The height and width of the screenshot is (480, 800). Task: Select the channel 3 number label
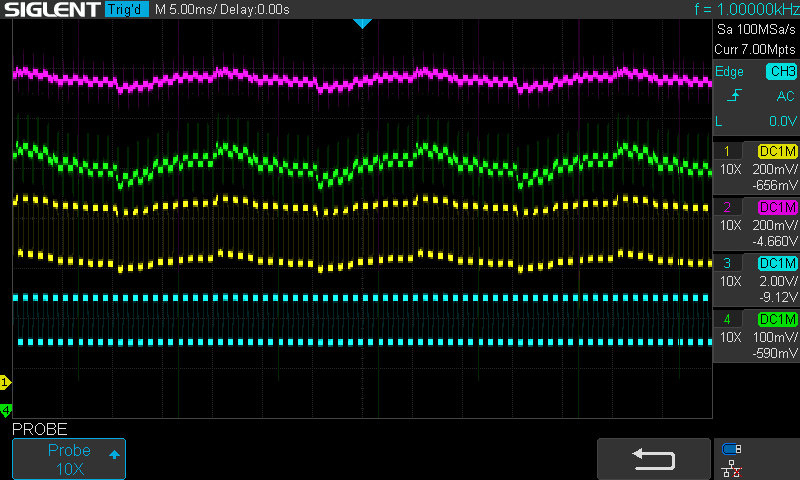click(727, 264)
